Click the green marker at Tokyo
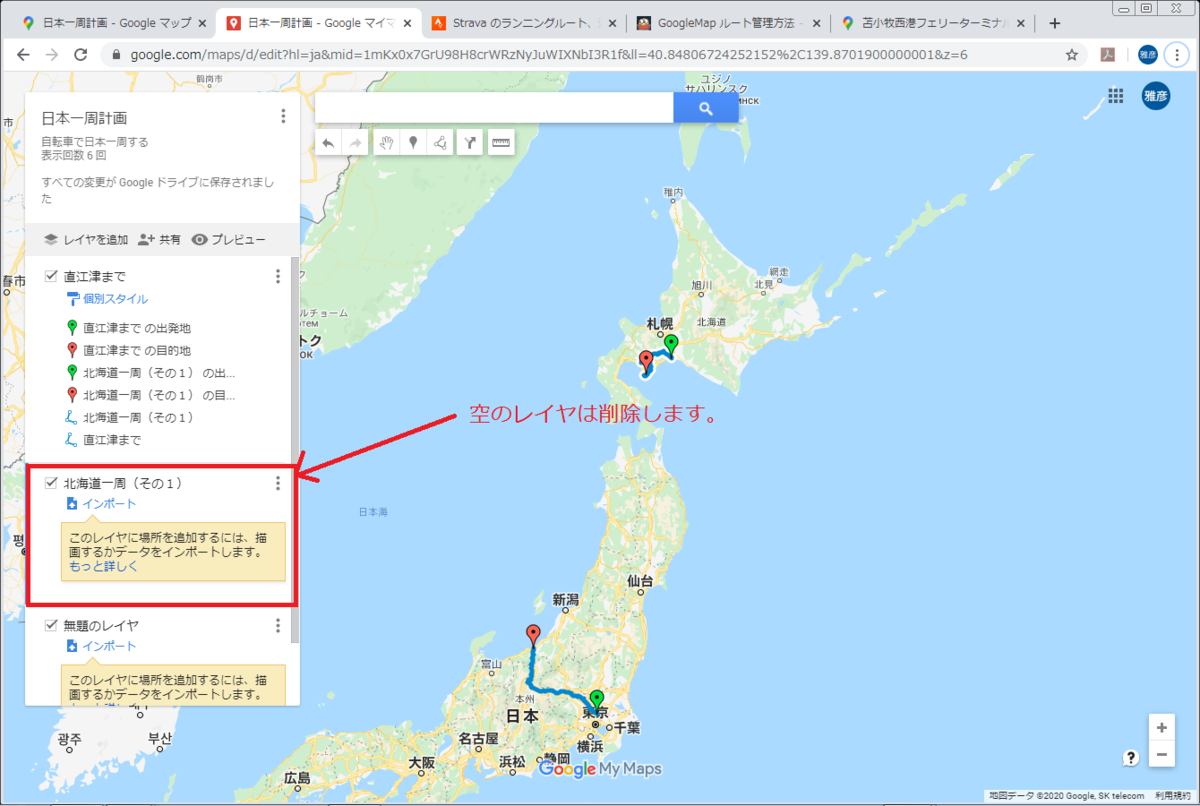This screenshot has width=1200, height=806. tap(597, 700)
